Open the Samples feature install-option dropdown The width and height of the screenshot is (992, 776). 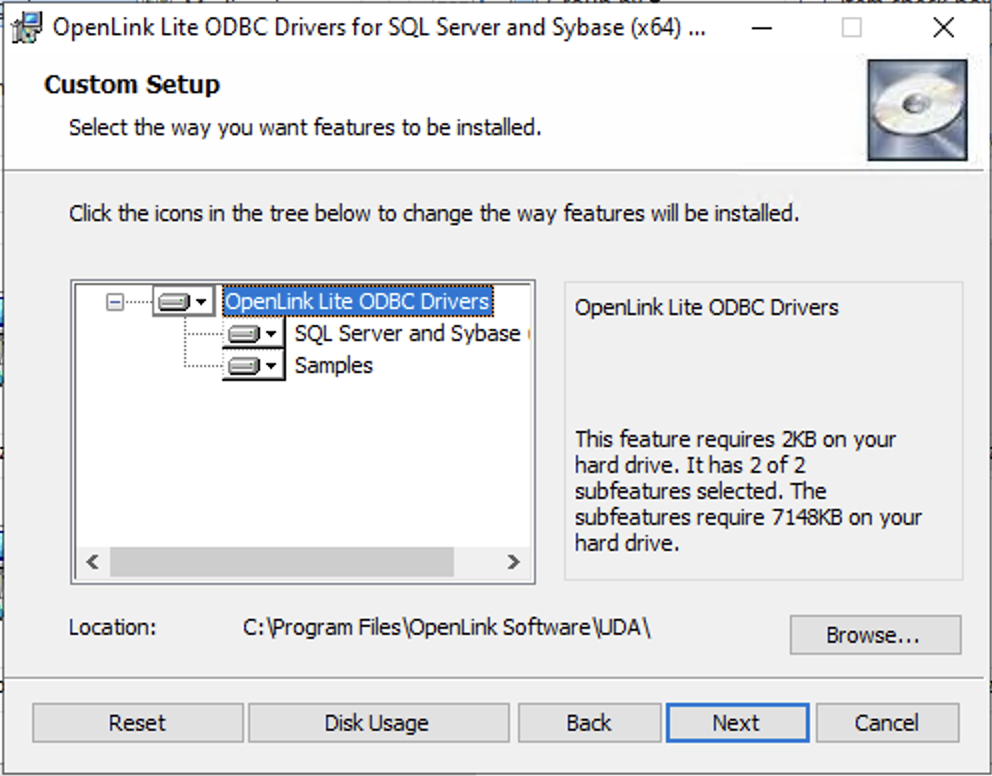coord(254,366)
